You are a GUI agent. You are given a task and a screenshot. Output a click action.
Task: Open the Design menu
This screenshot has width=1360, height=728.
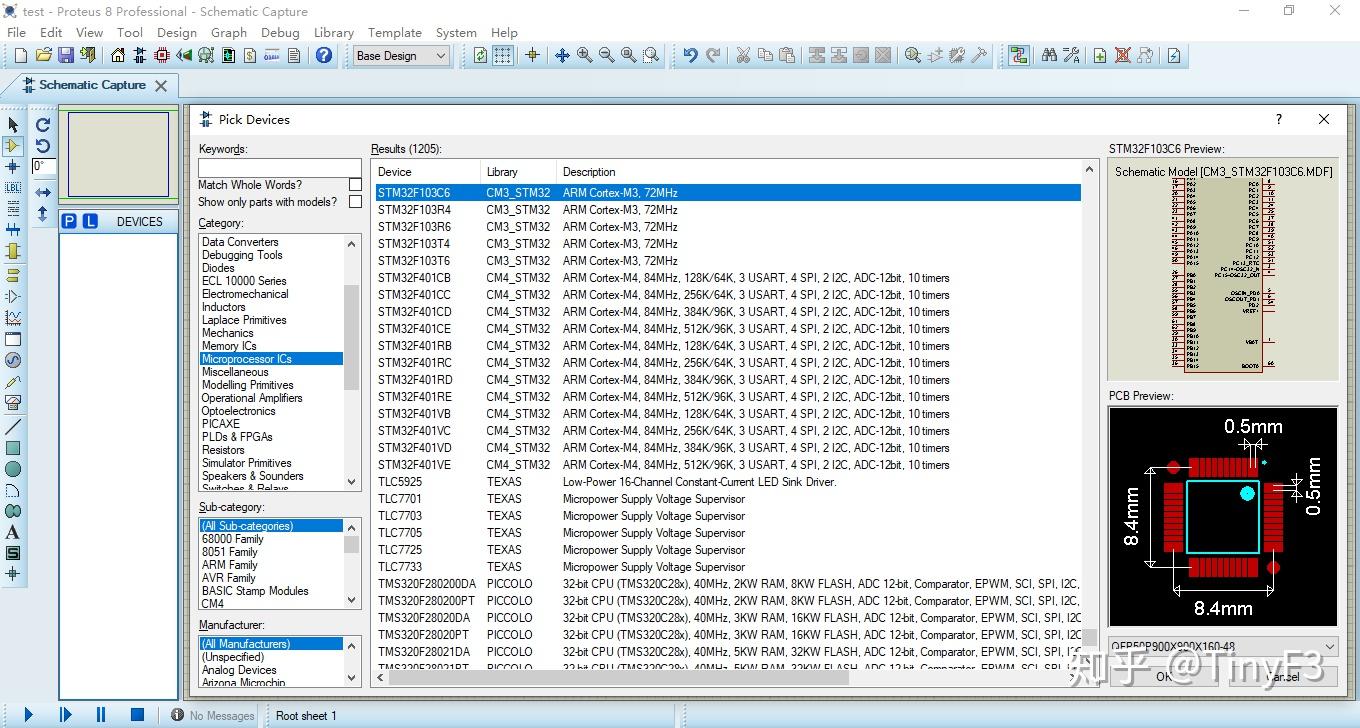[177, 32]
